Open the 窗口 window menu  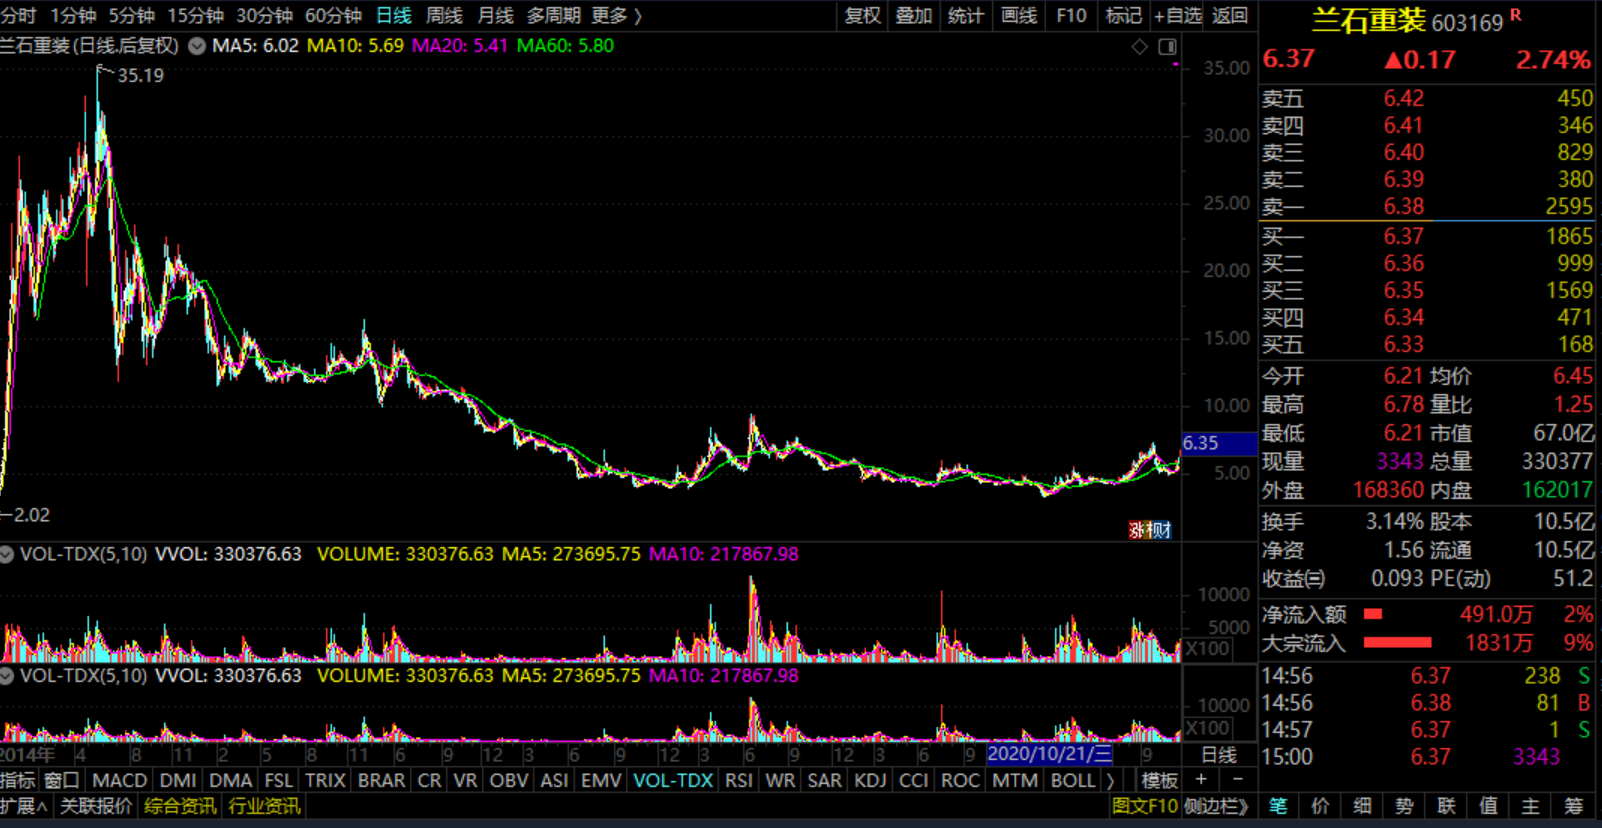62,780
